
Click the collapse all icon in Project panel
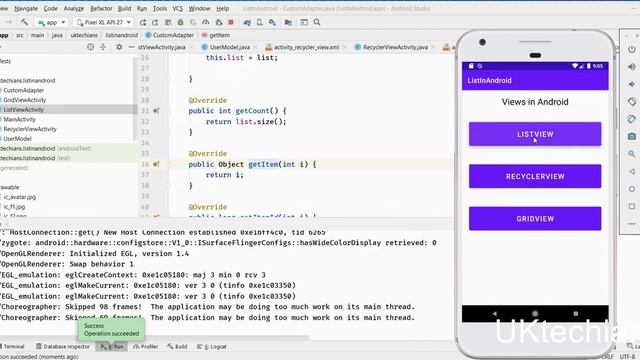103,47
